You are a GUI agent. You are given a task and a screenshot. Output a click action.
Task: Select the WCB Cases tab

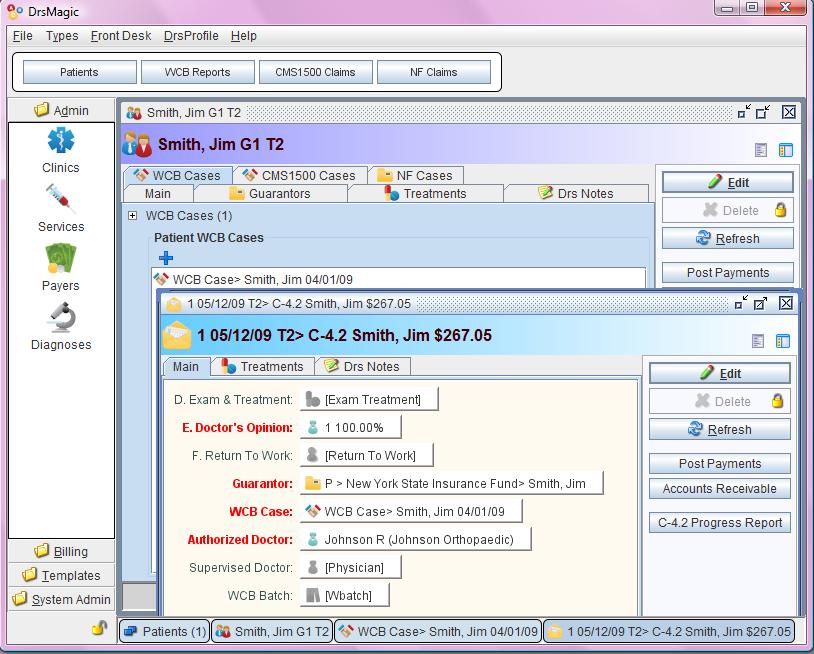click(x=177, y=175)
